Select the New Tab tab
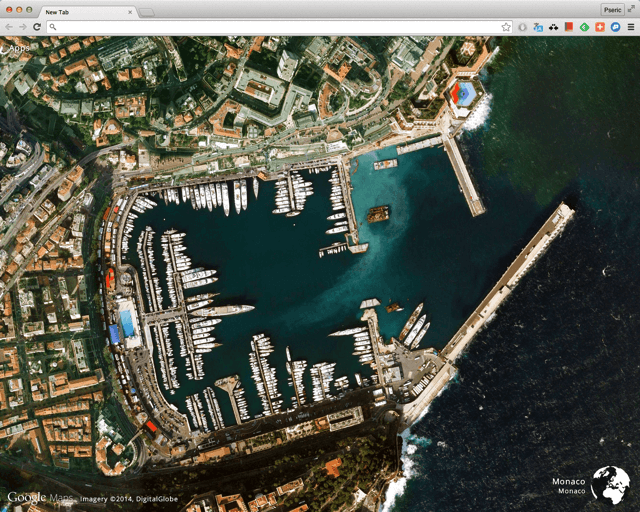Image resolution: width=640 pixels, height=512 pixels. 80,11
